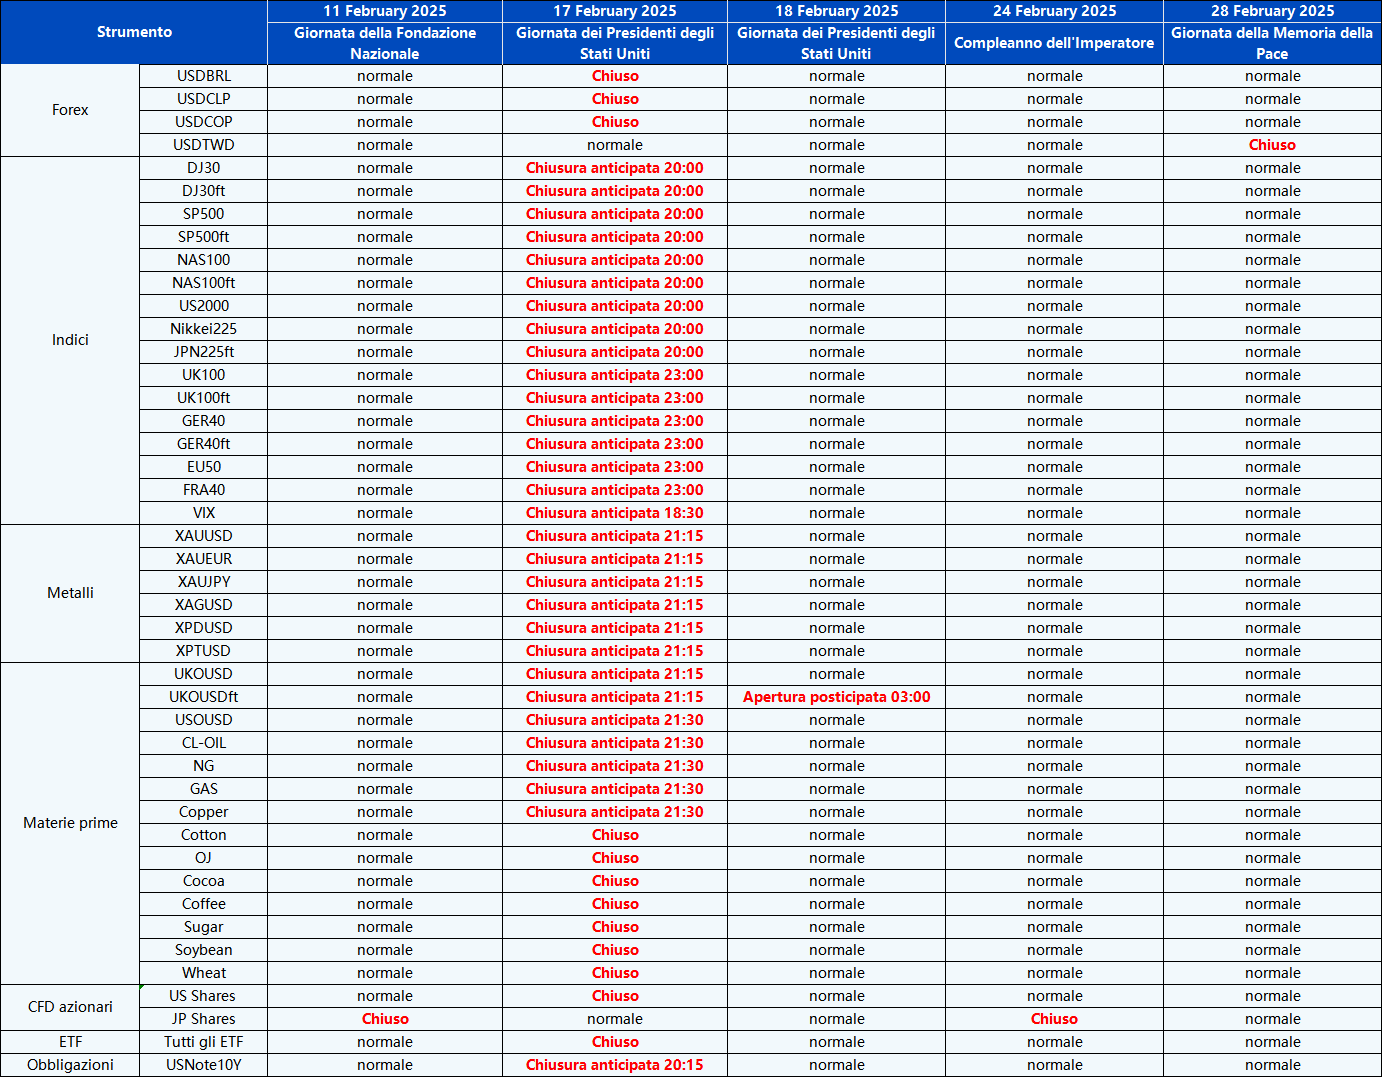The image size is (1382, 1077).
Task: Click the Apertura posticipata 03:00 cell
Action: coord(836,697)
